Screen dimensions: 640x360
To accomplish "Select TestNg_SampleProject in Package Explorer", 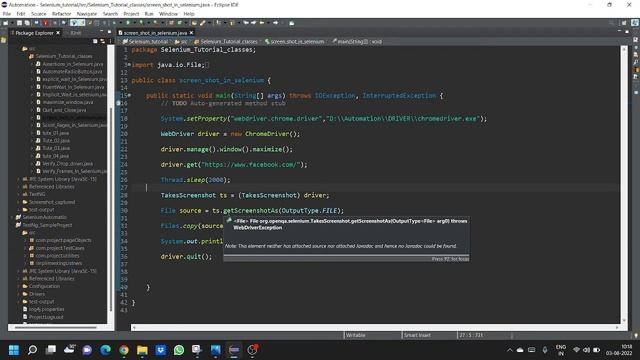I will point(47,225).
